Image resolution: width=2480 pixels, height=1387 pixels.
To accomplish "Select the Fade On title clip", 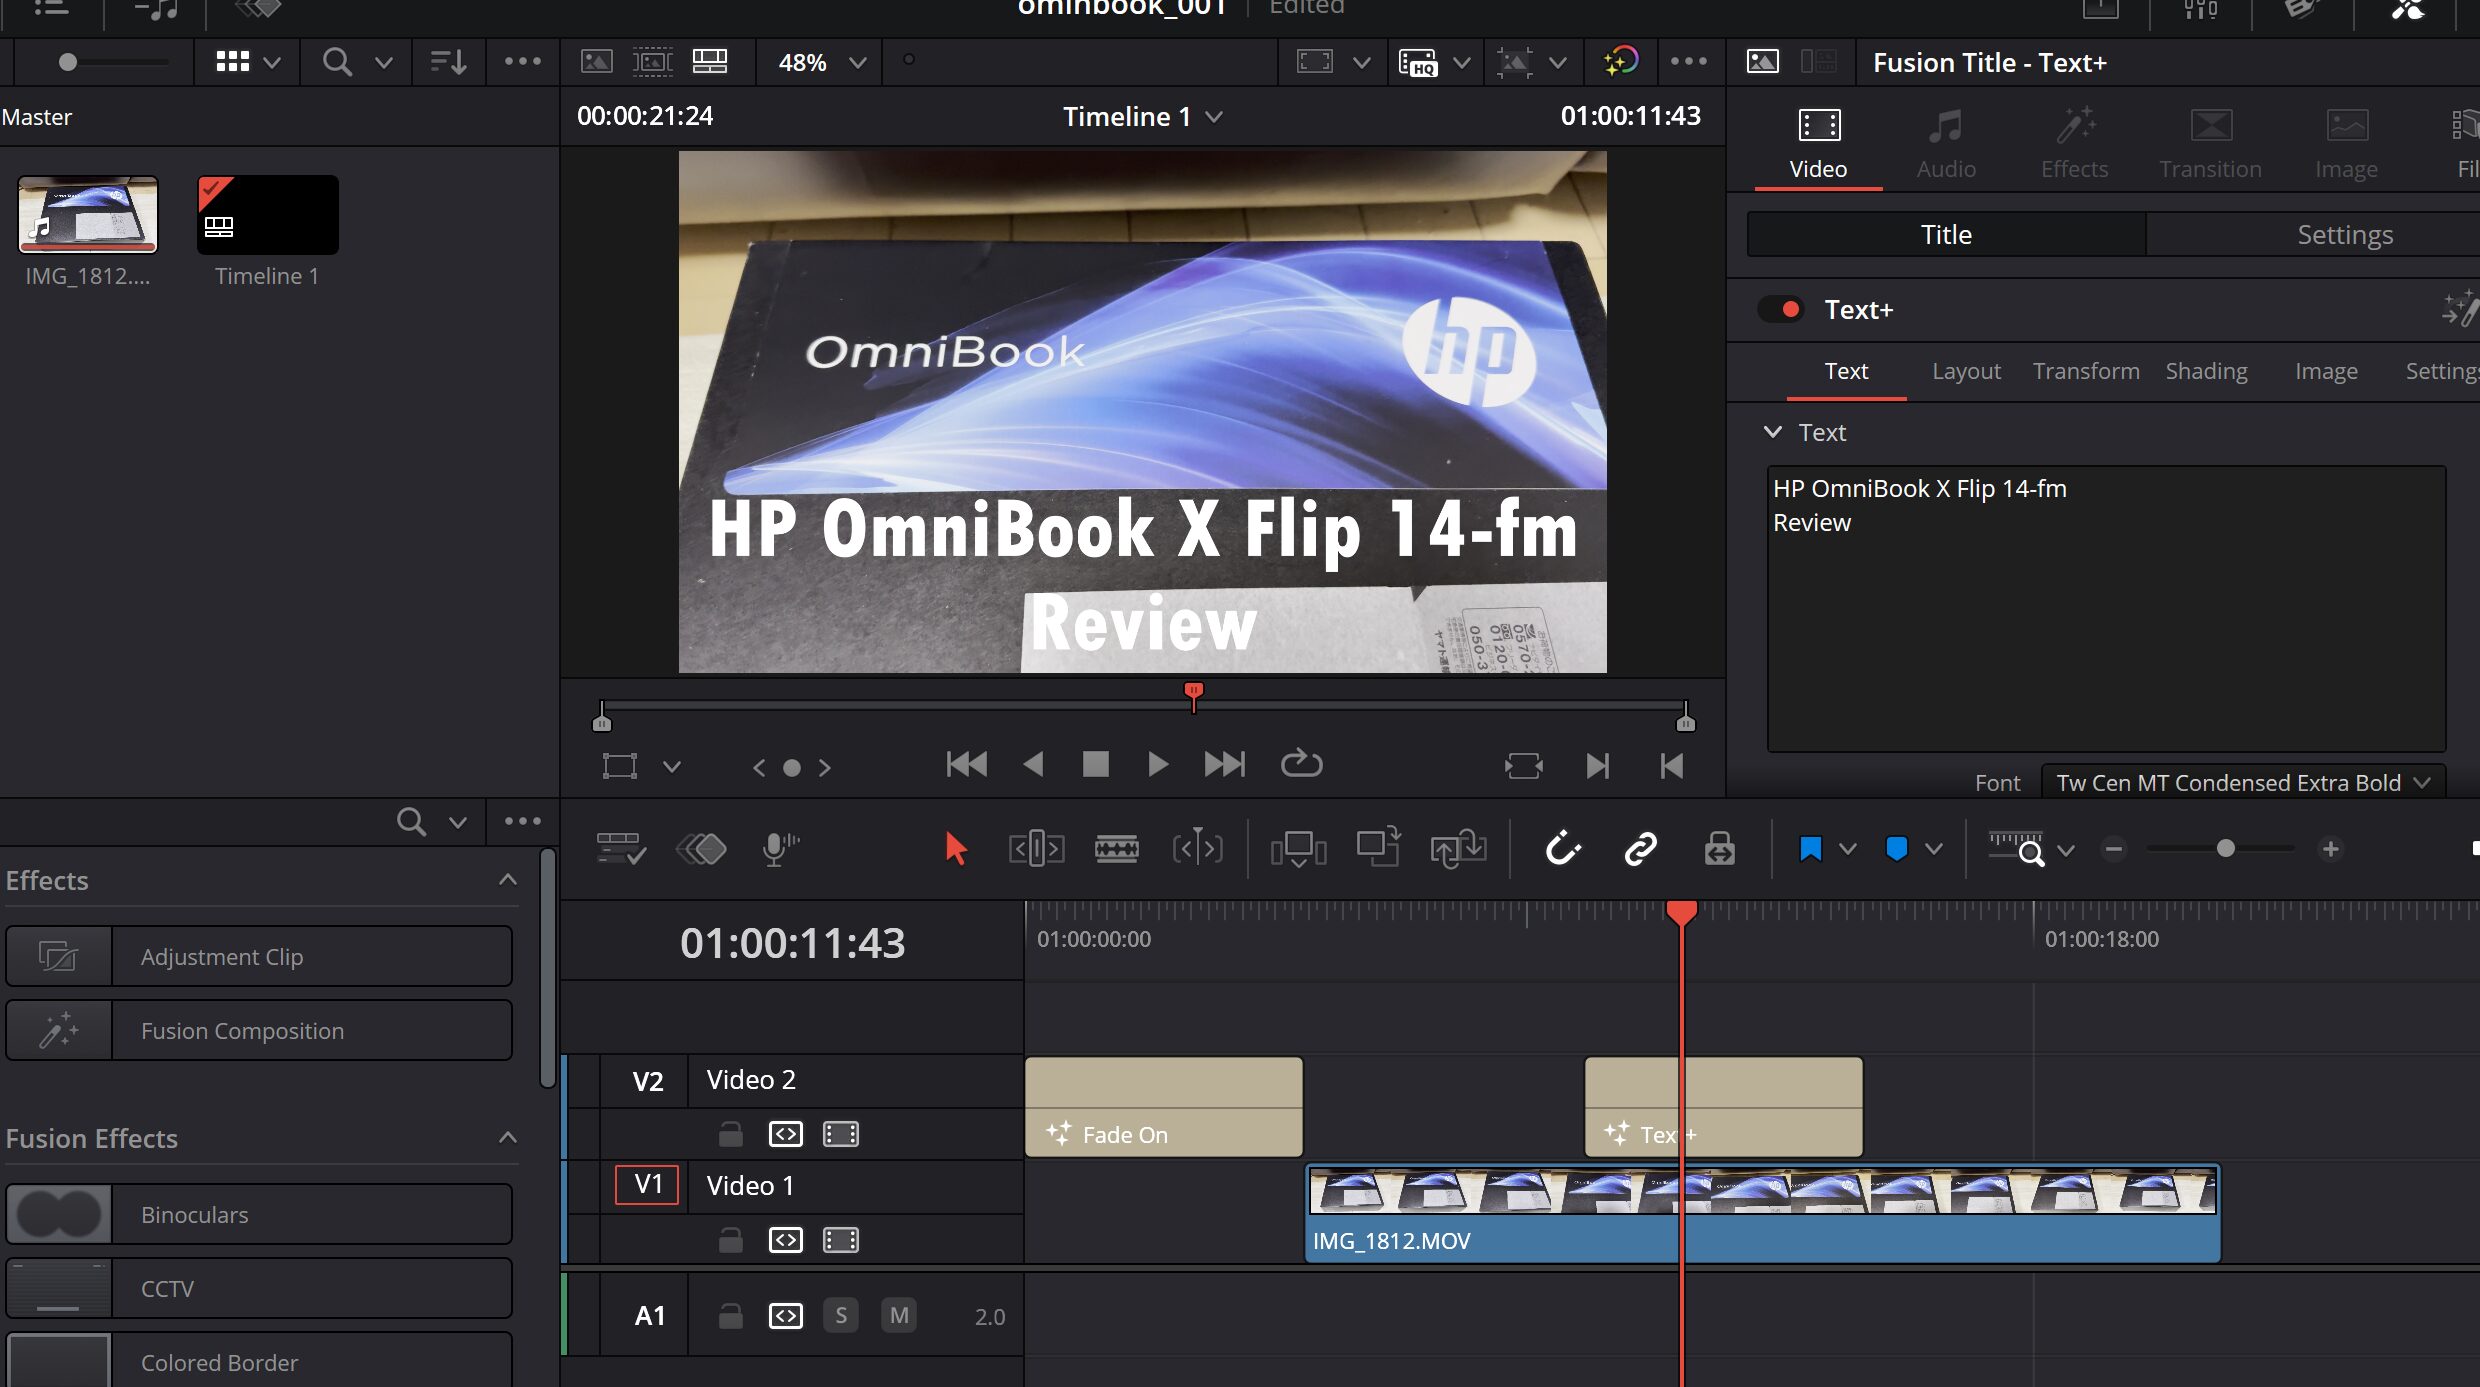I will click(x=1164, y=1107).
